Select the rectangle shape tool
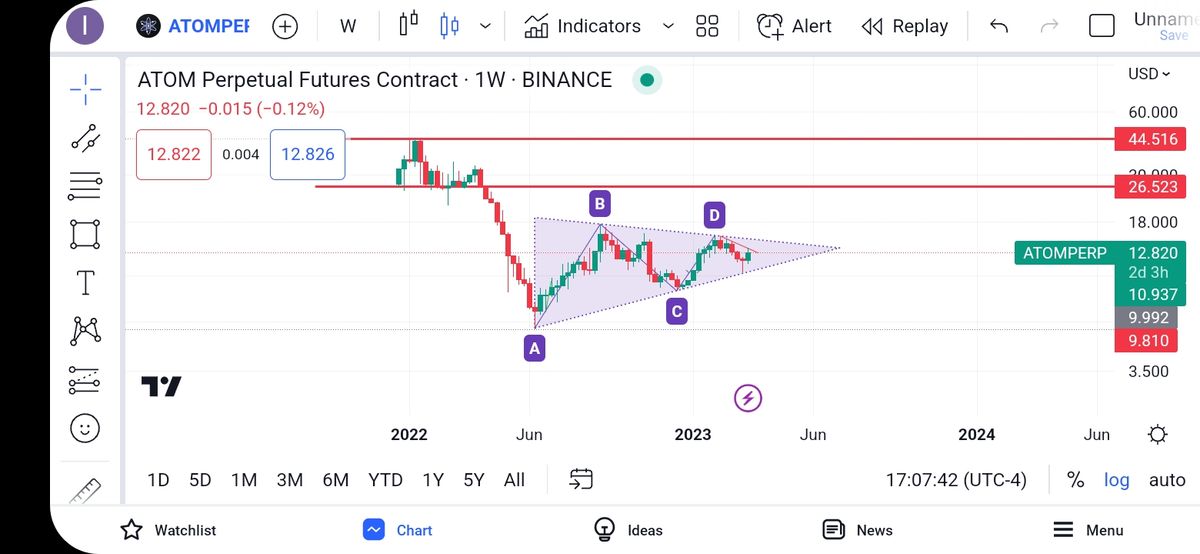 click(86, 234)
